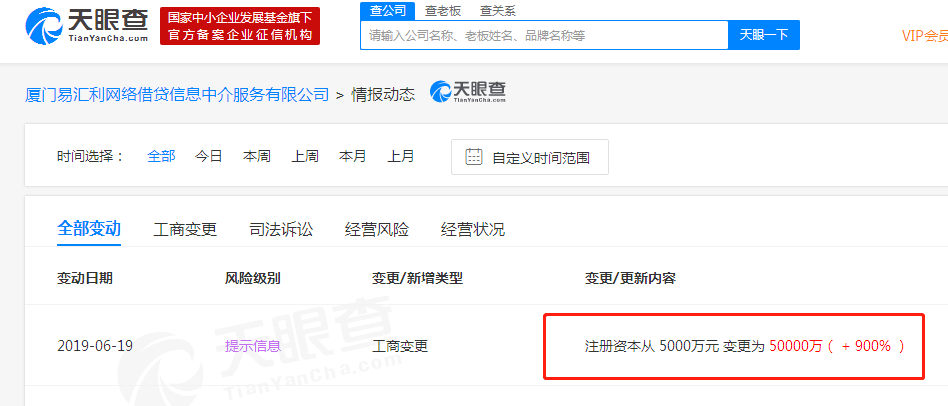Click the 变更/新增类型 column header
The width and height of the screenshot is (948, 406).
[417, 279]
